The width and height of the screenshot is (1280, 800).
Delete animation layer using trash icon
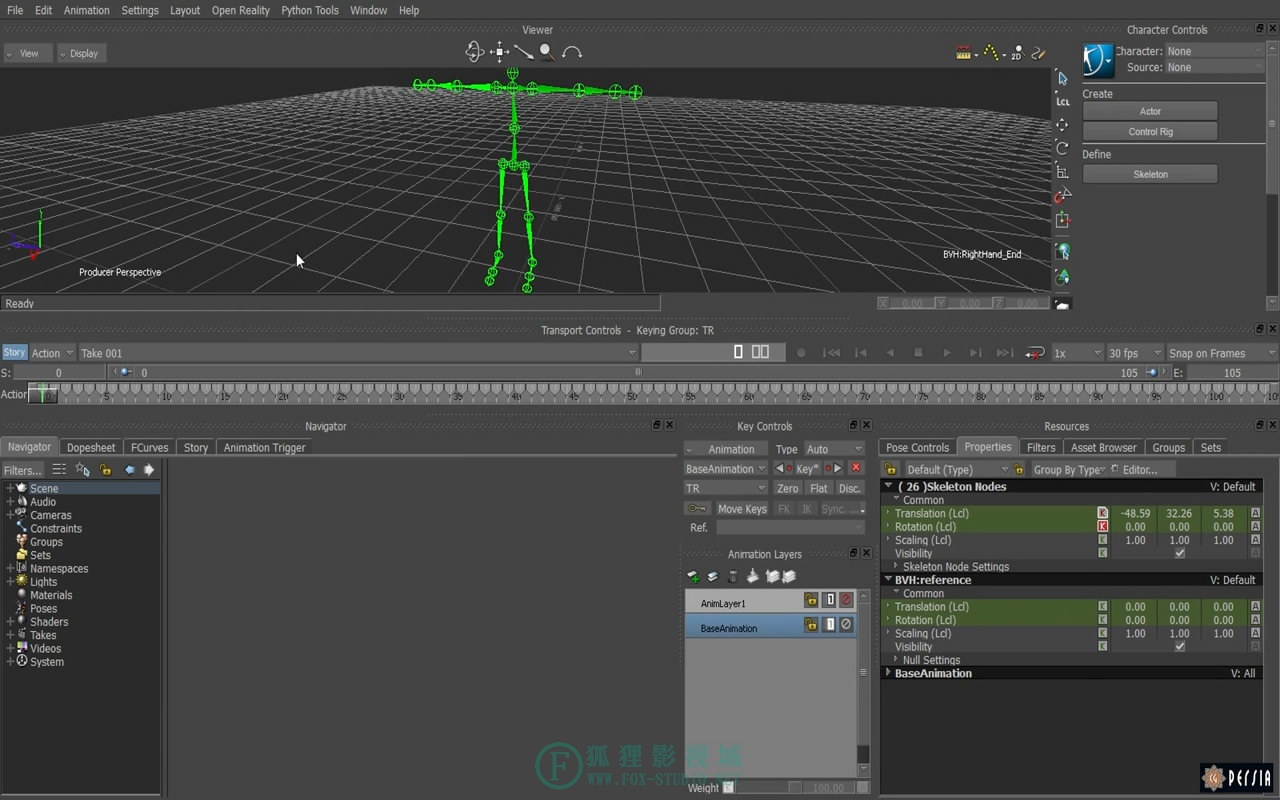[x=733, y=577]
